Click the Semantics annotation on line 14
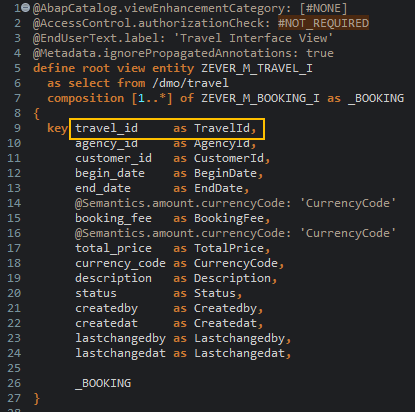 (235, 203)
